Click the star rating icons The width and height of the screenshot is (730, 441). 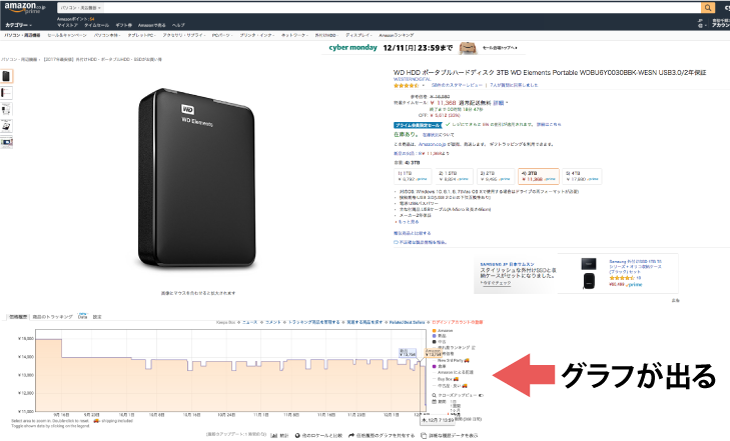(406, 86)
